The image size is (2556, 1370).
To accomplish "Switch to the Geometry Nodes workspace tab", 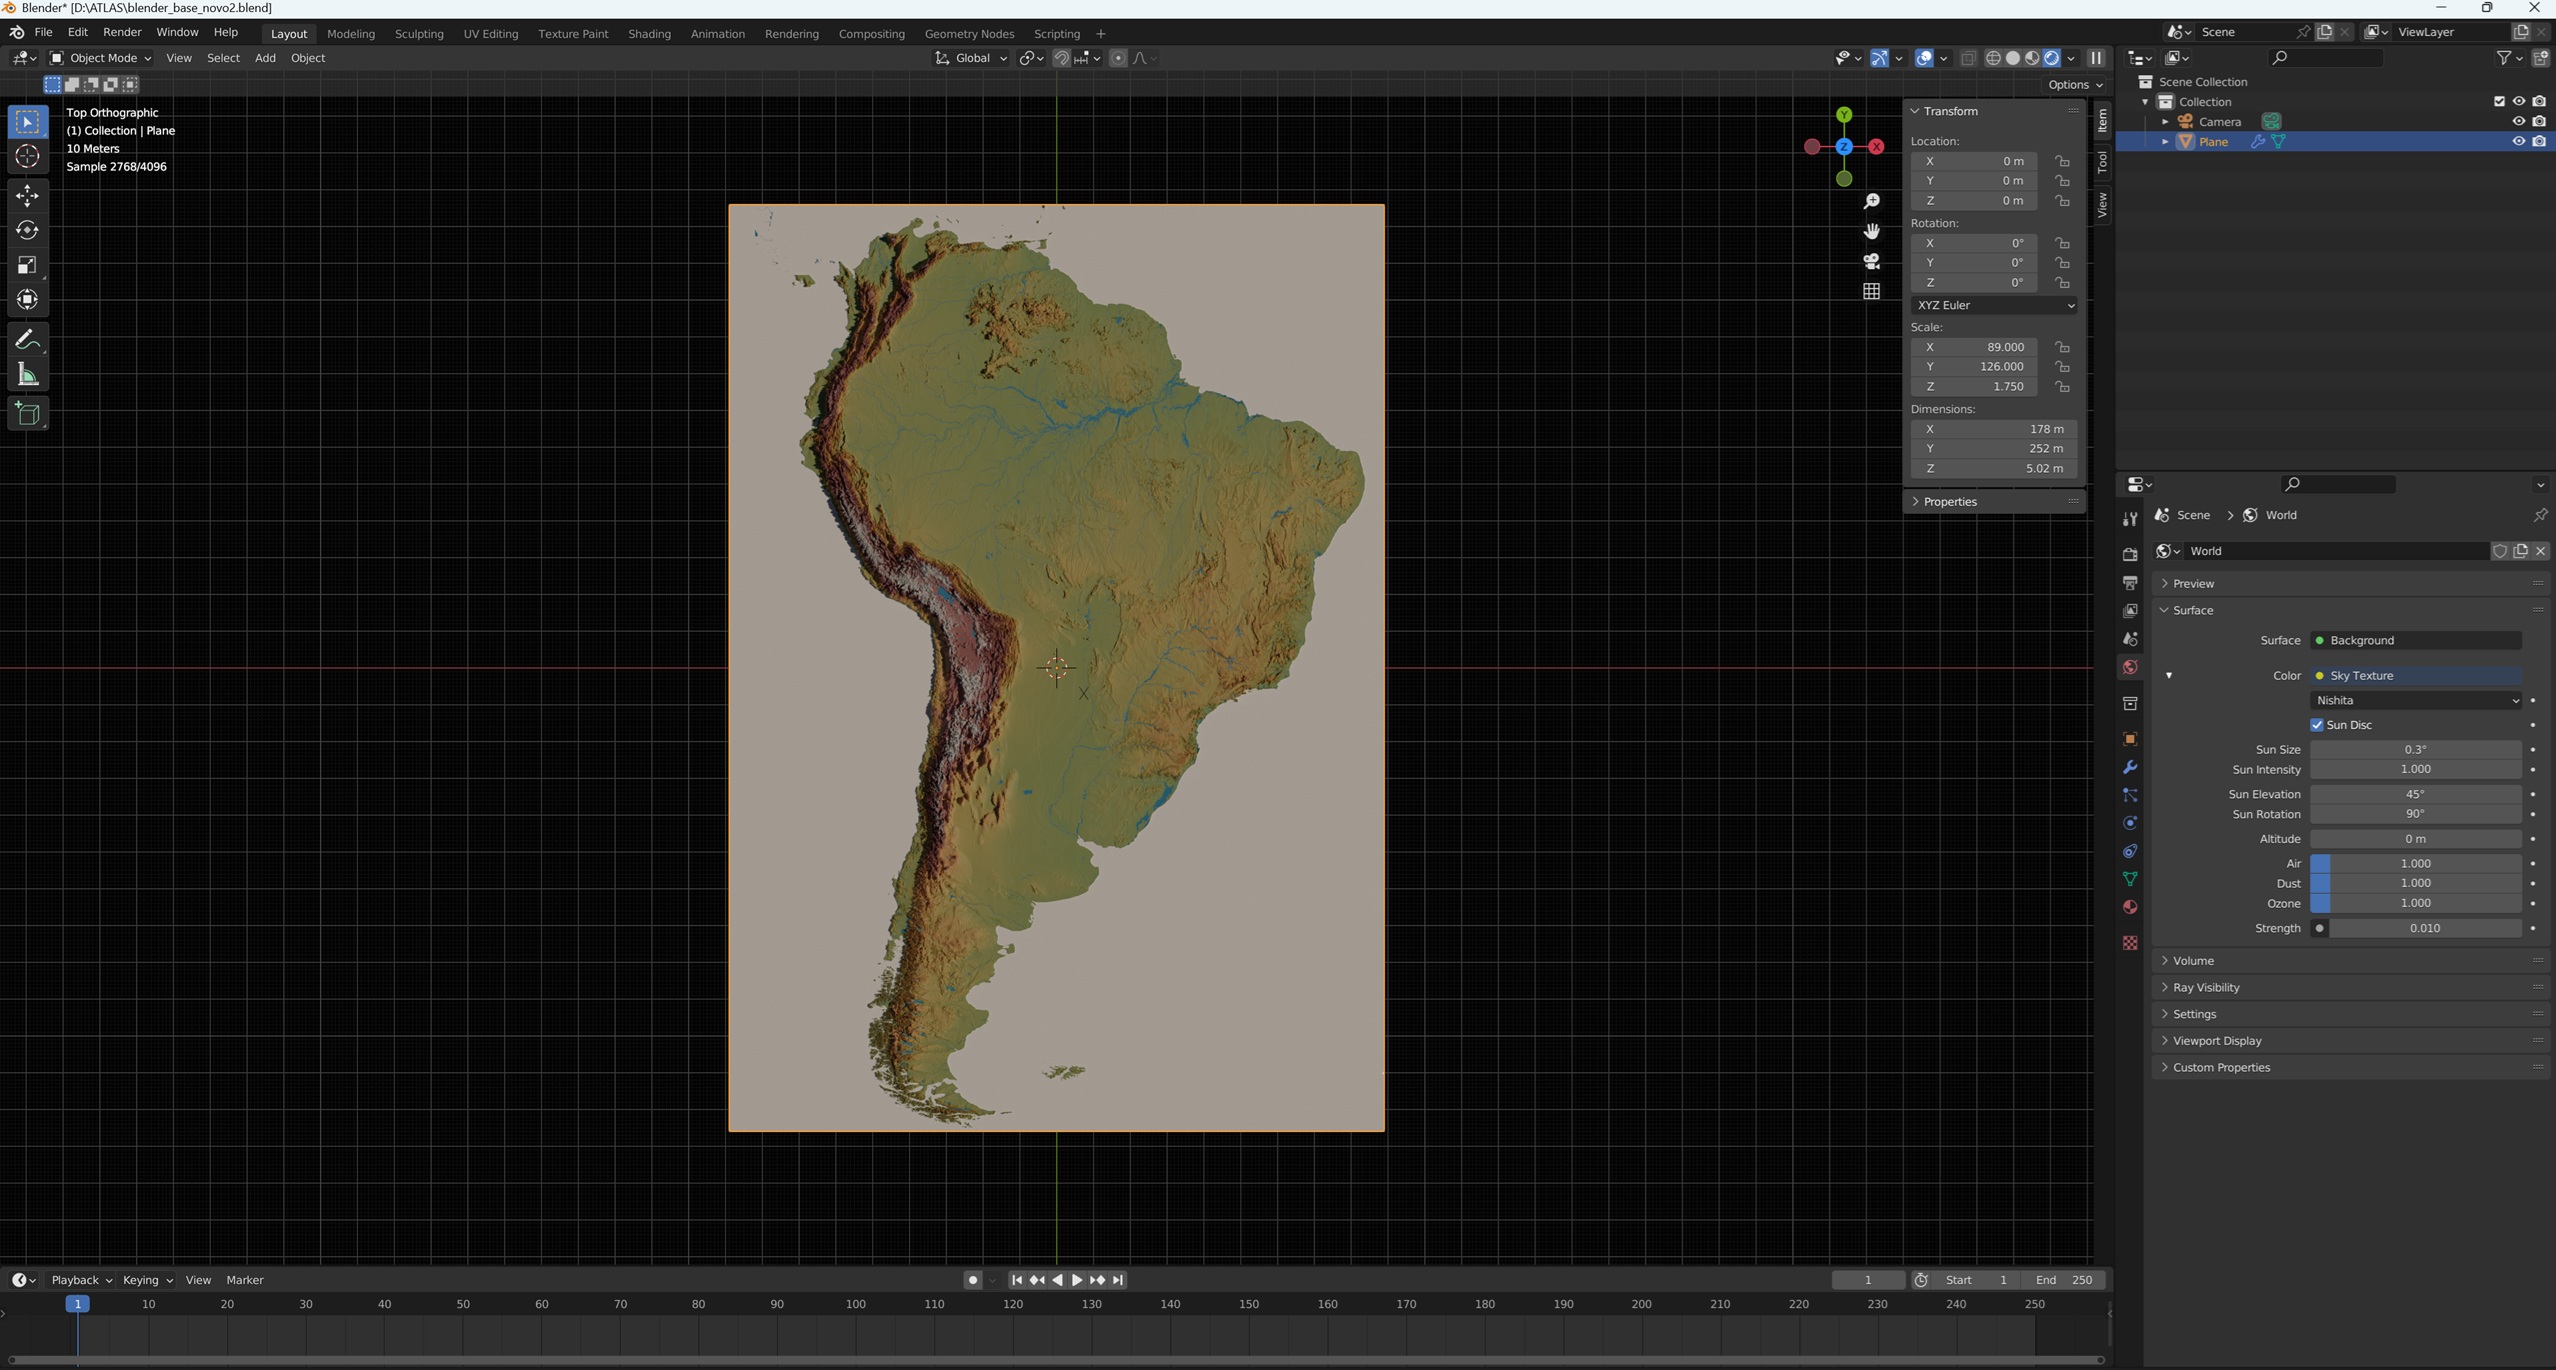I will pos(969,34).
